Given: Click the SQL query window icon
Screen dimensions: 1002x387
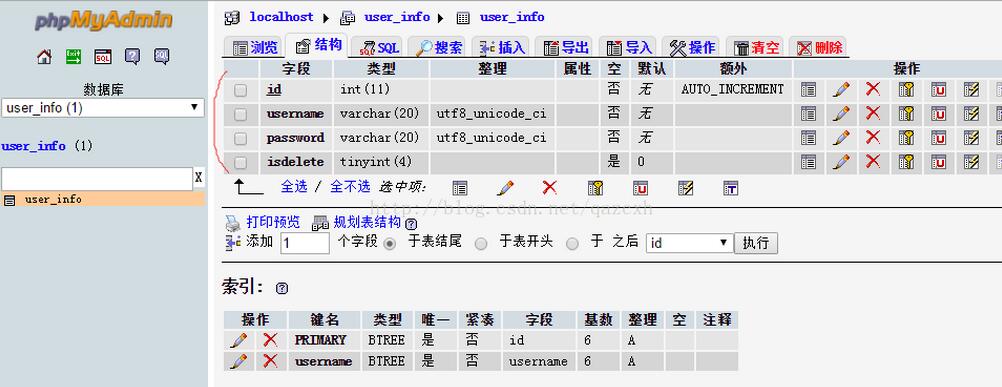Looking at the screenshot, I should pyautogui.click(x=103, y=57).
